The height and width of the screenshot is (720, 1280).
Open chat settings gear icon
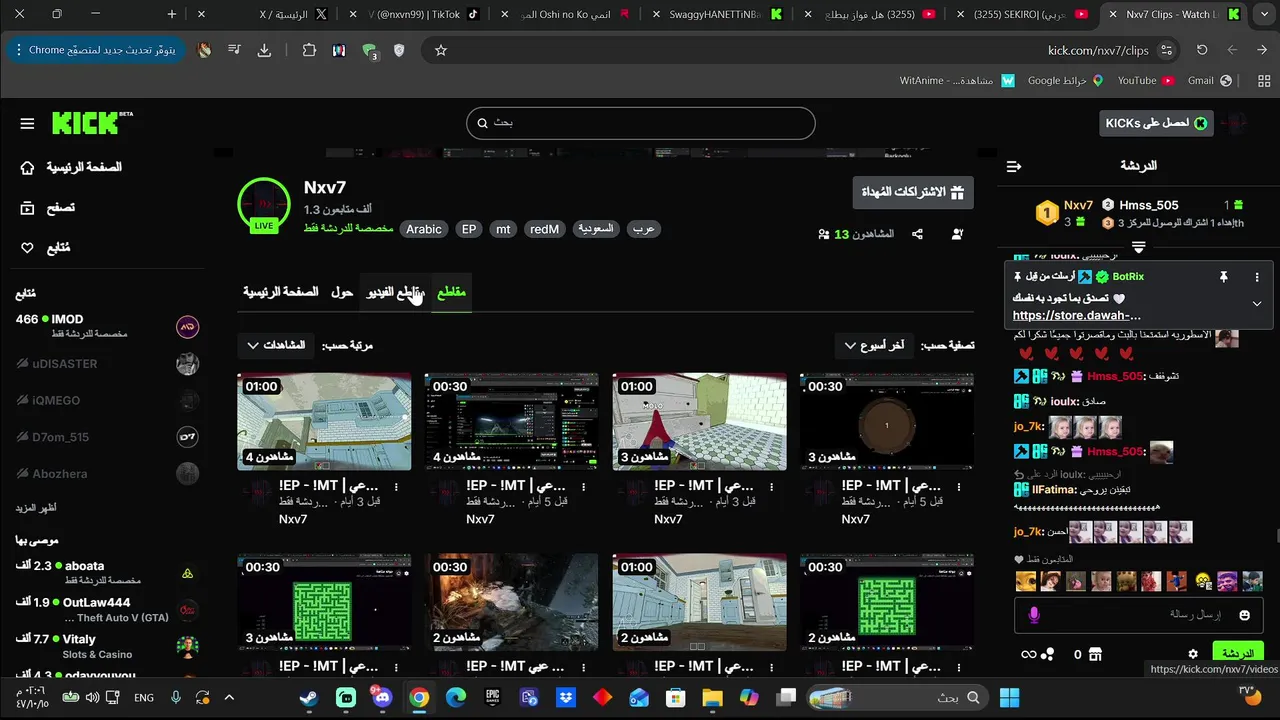pyautogui.click(x=1193, y=654)
